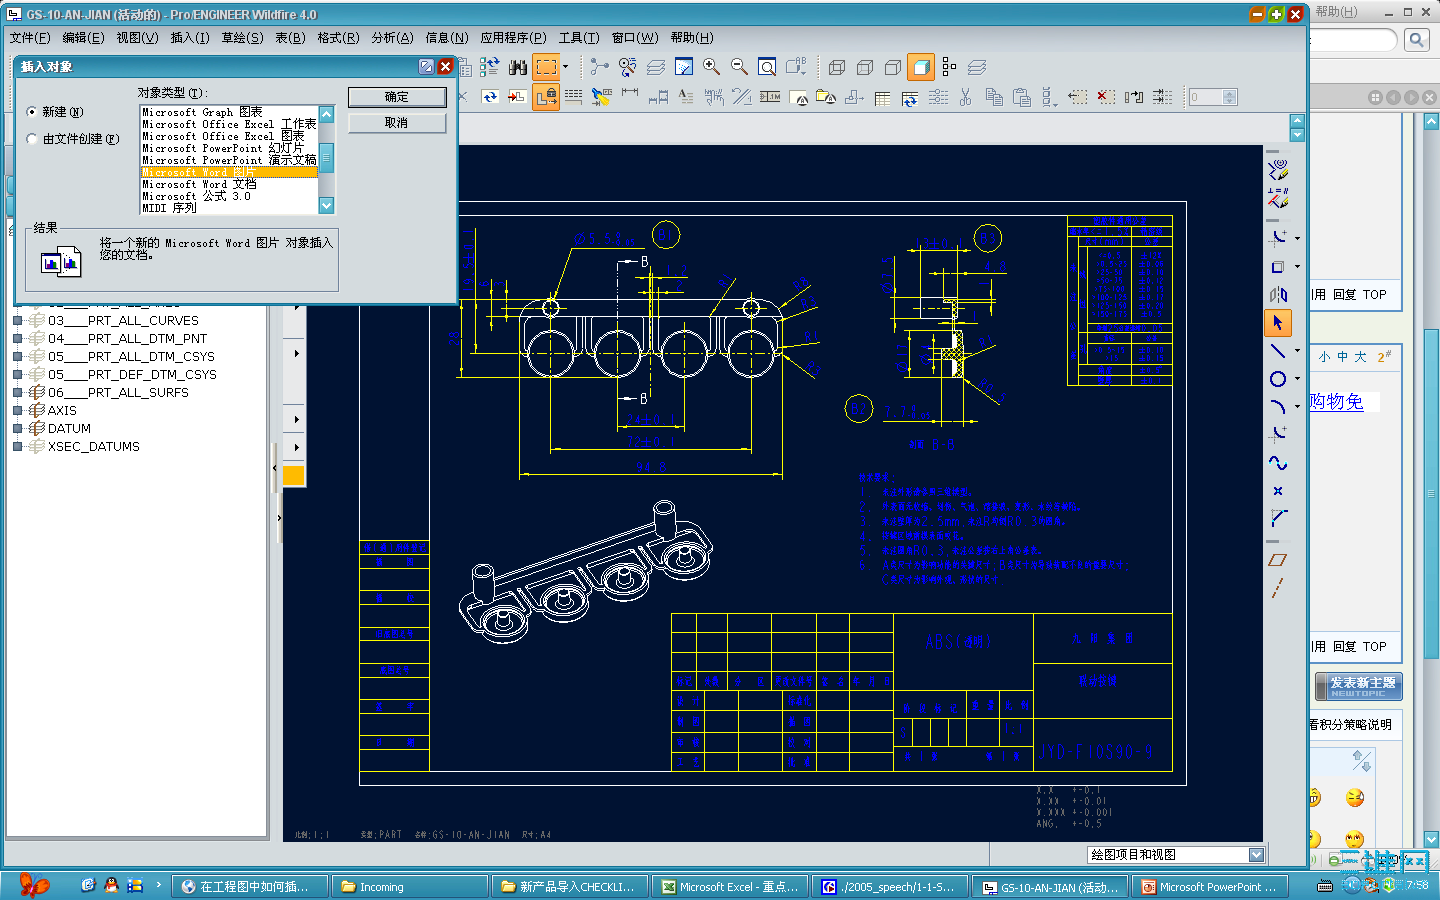Open the Insert menu

pos(190,38)
